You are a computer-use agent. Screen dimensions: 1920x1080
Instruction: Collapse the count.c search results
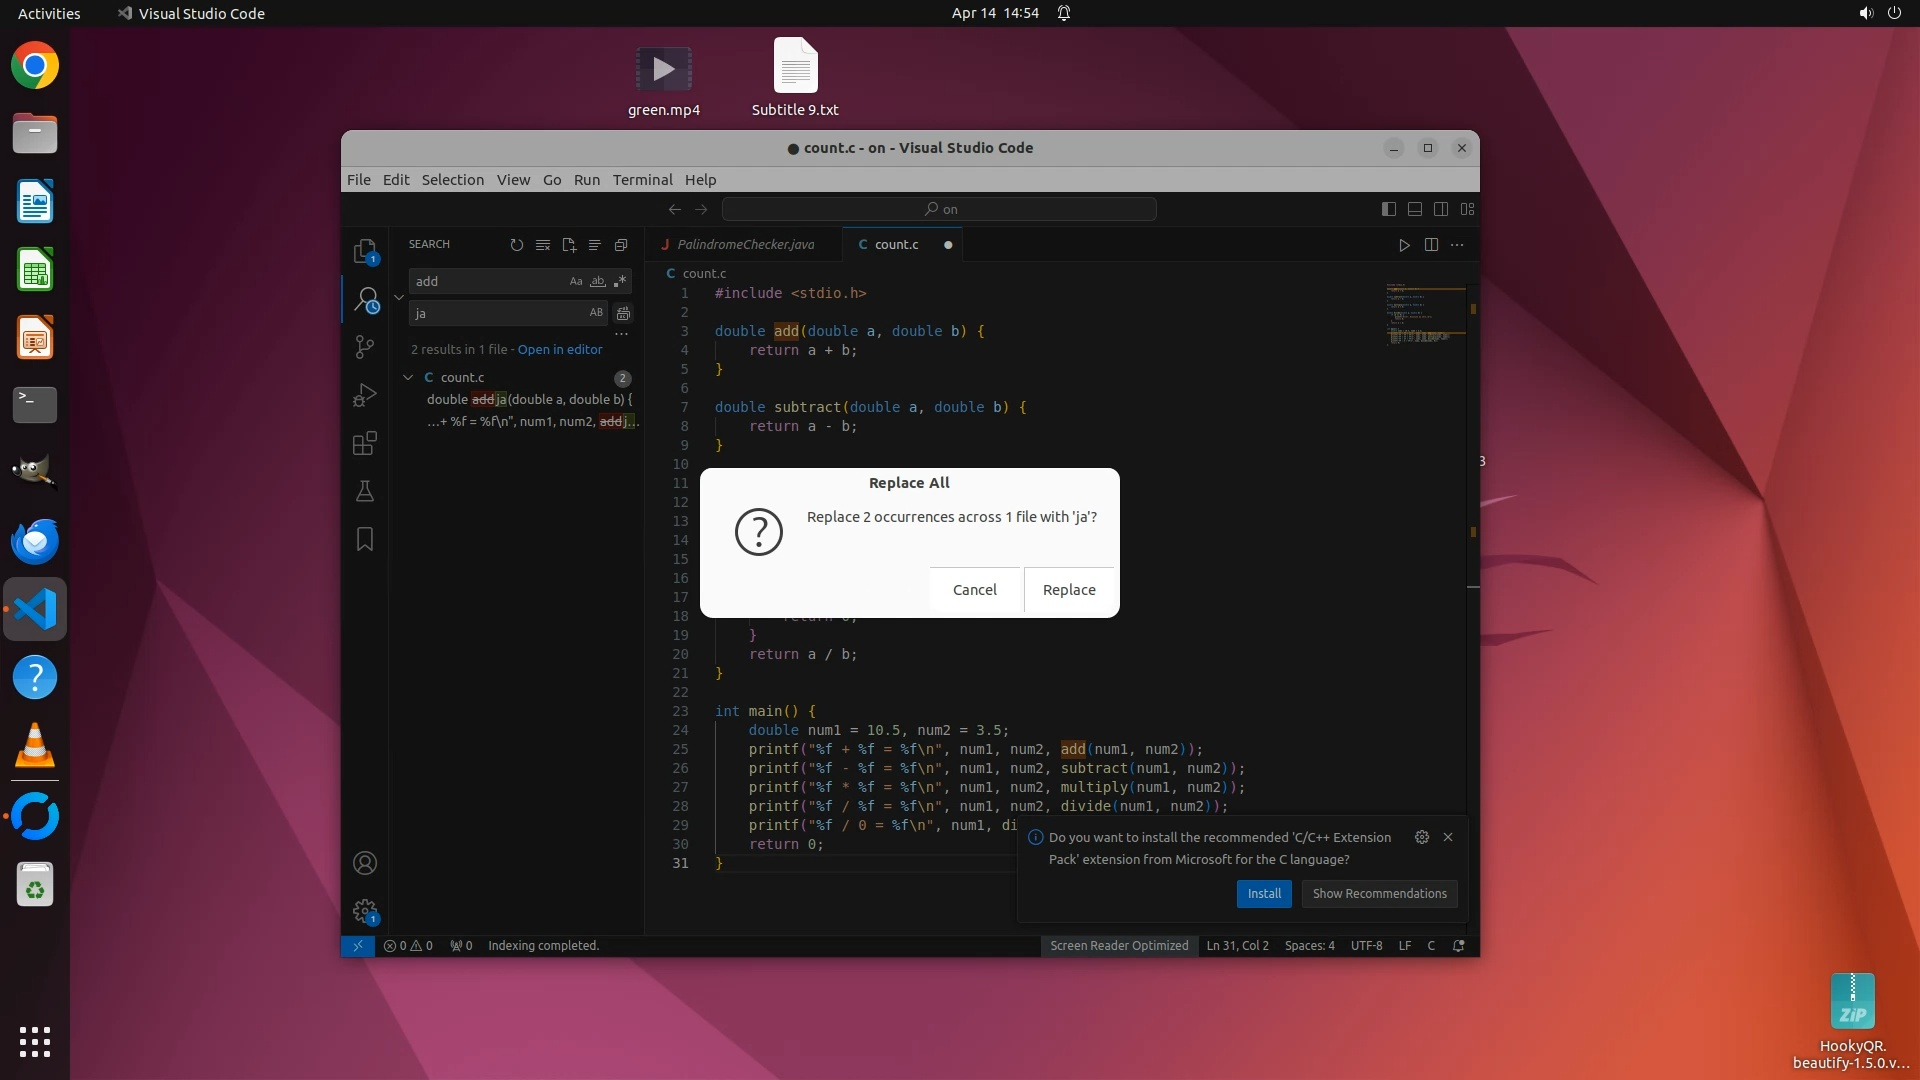click(x=408, y=378)
